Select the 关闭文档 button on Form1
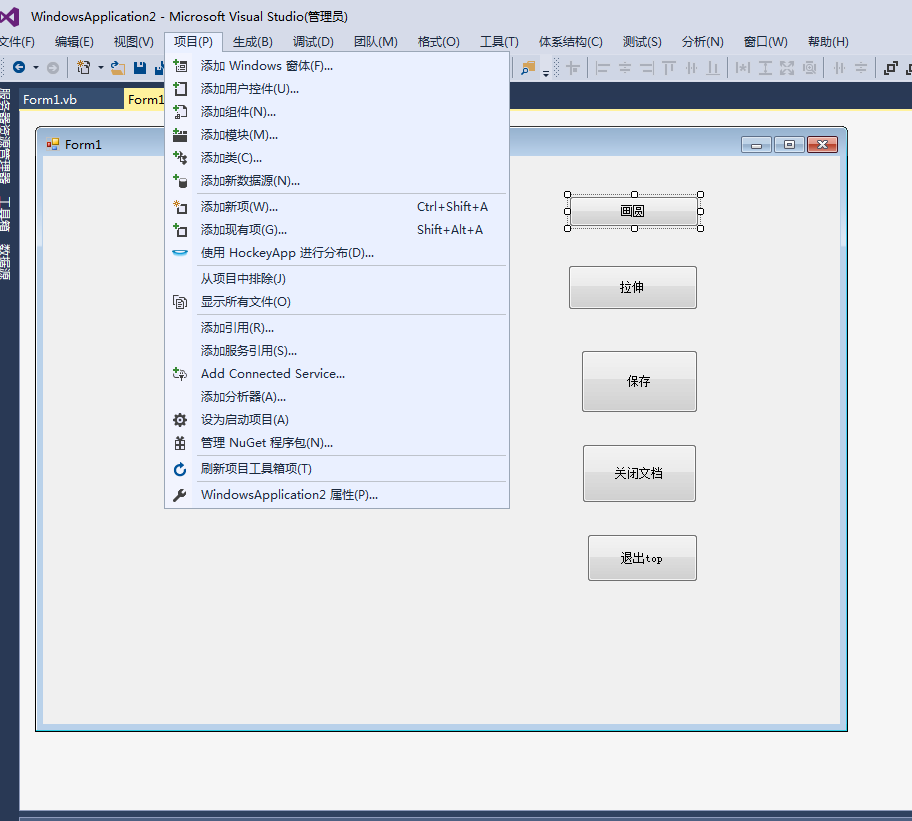This screenshot has height=821, width=912. coord(639,473)
